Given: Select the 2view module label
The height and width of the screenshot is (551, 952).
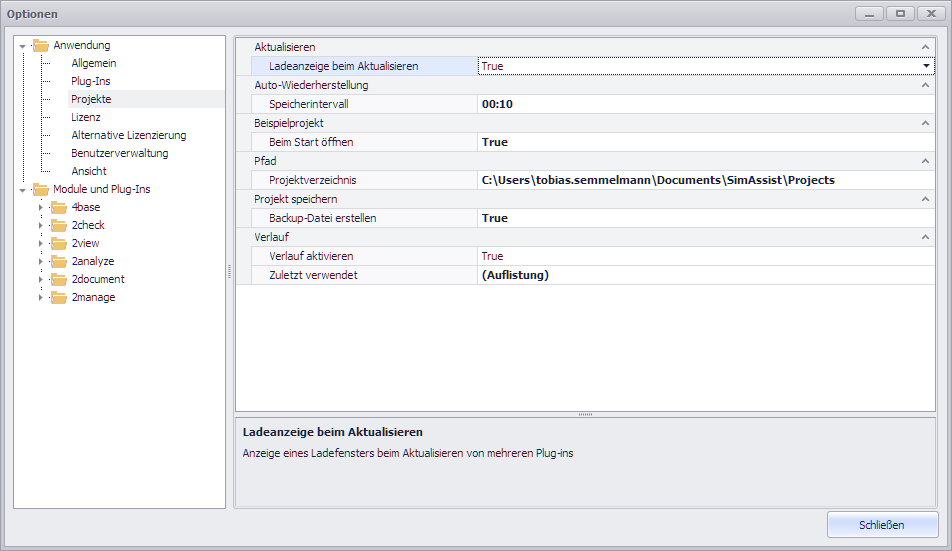Looking at the screenshot, I should (x=86, y=243).
